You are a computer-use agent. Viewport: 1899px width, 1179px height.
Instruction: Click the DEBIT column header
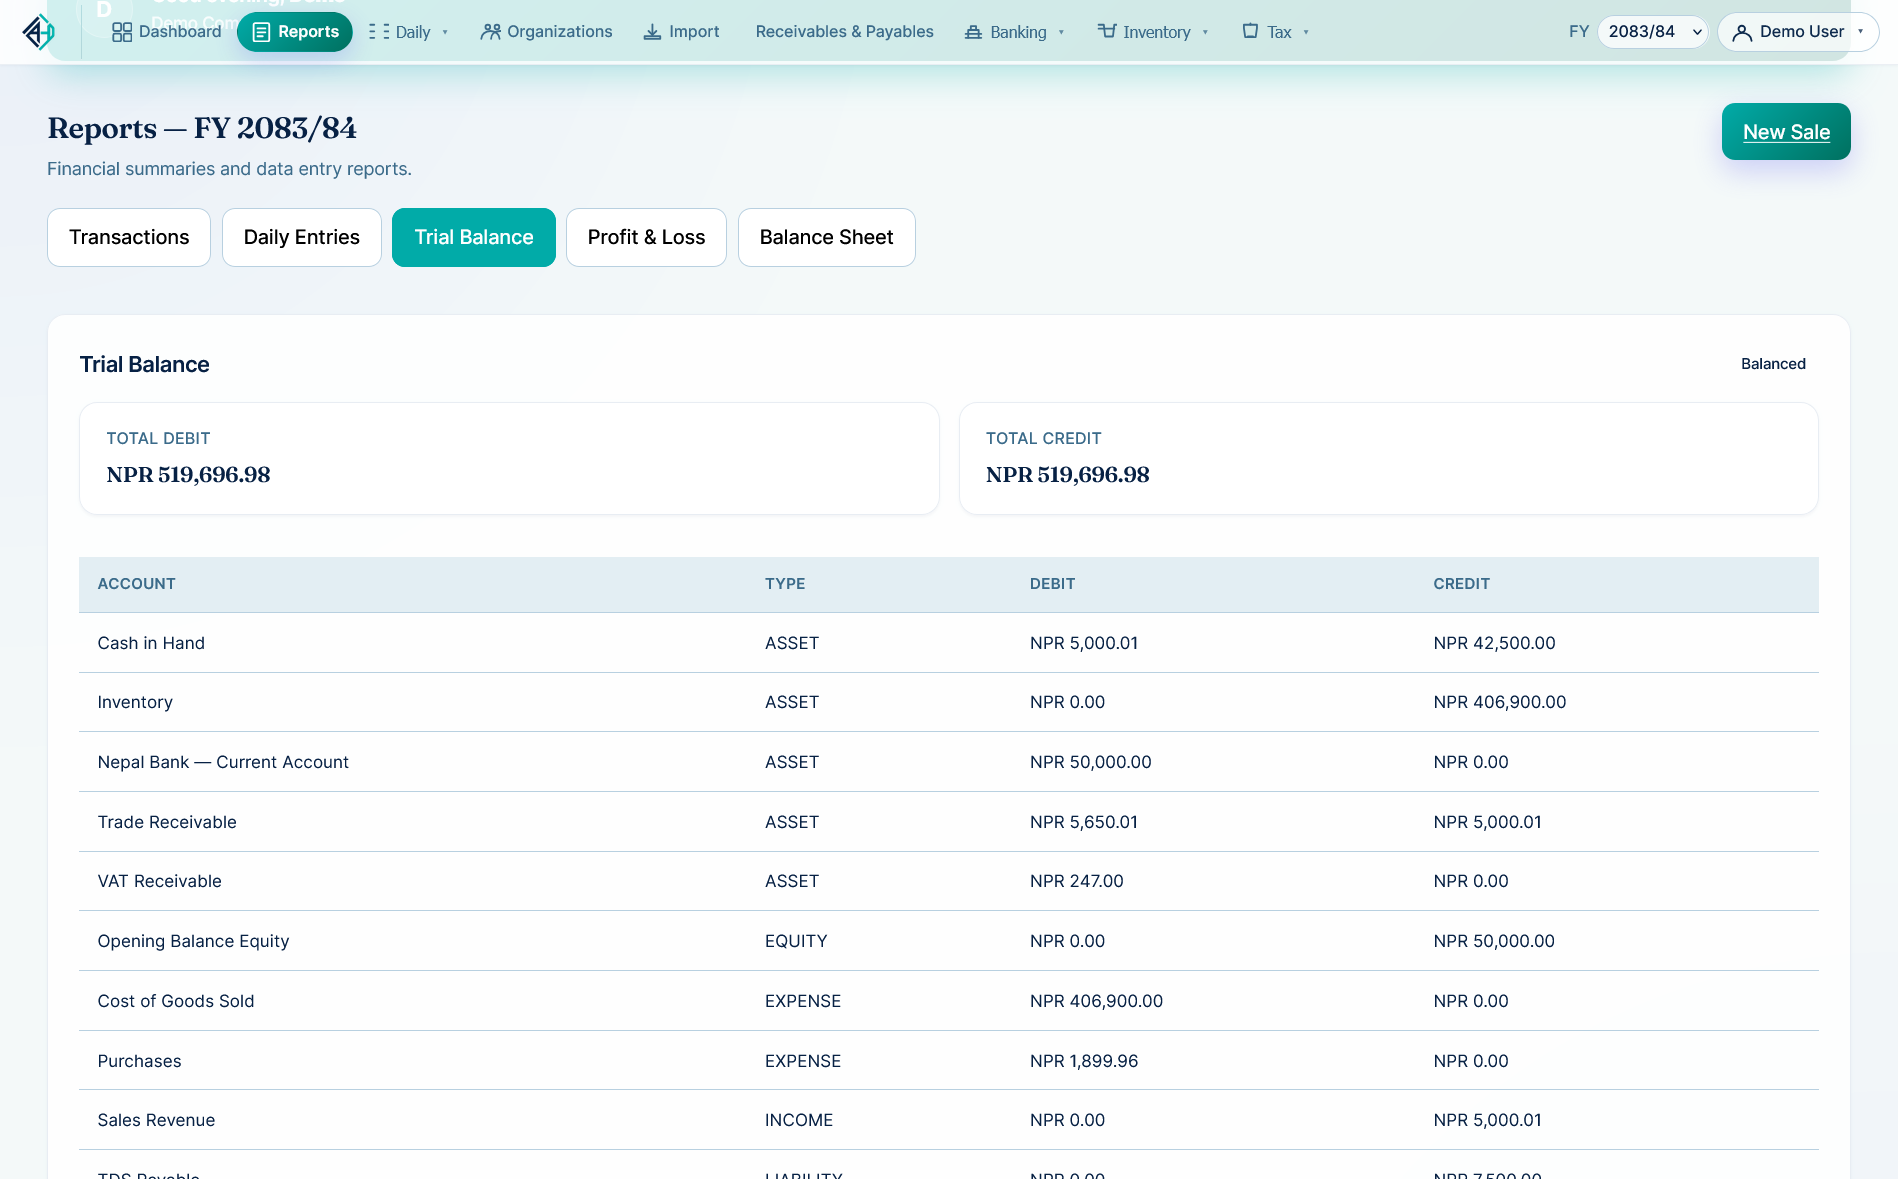coord(1053,584)
